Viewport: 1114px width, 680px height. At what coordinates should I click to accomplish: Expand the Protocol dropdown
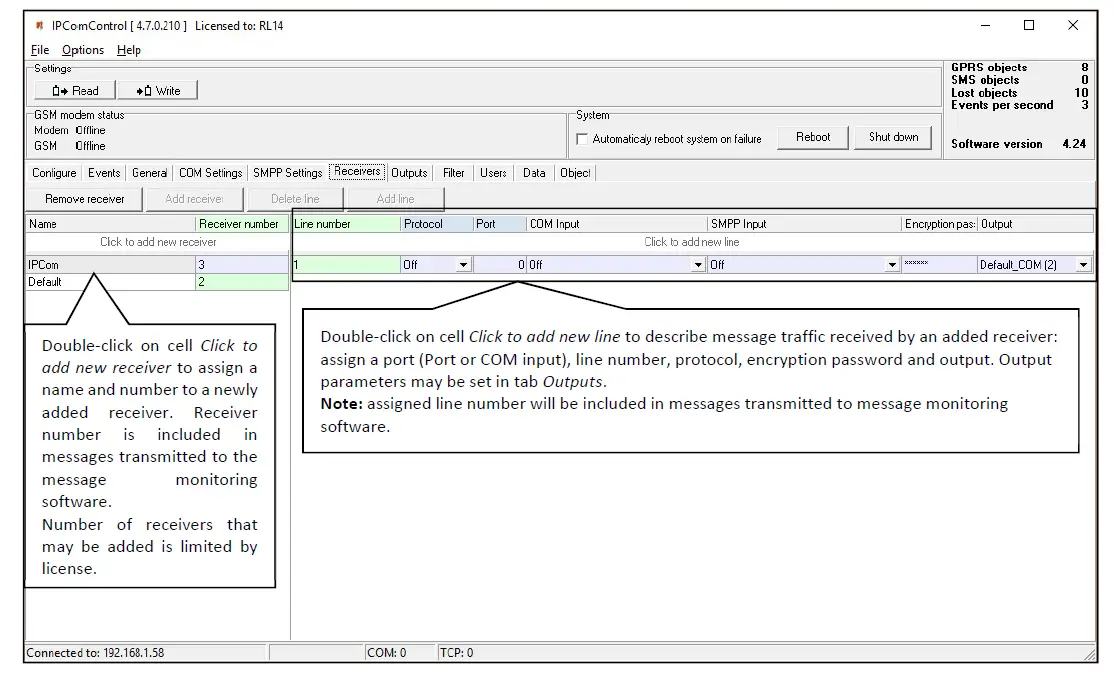[463, 266]
